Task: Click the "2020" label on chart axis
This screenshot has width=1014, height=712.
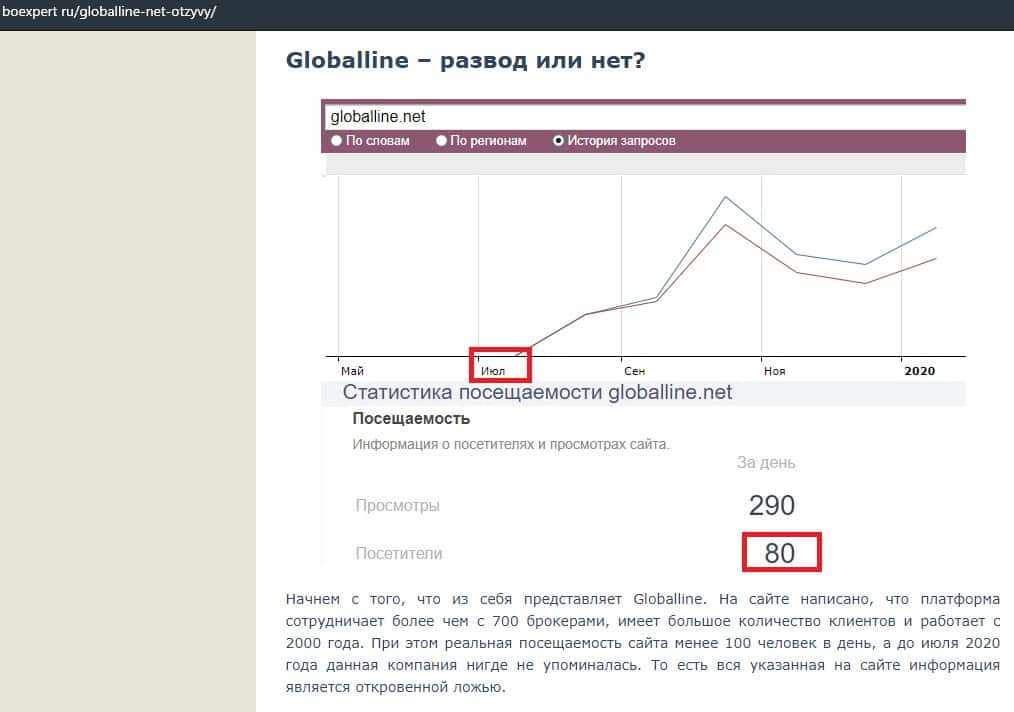Action: pos(919,371)
